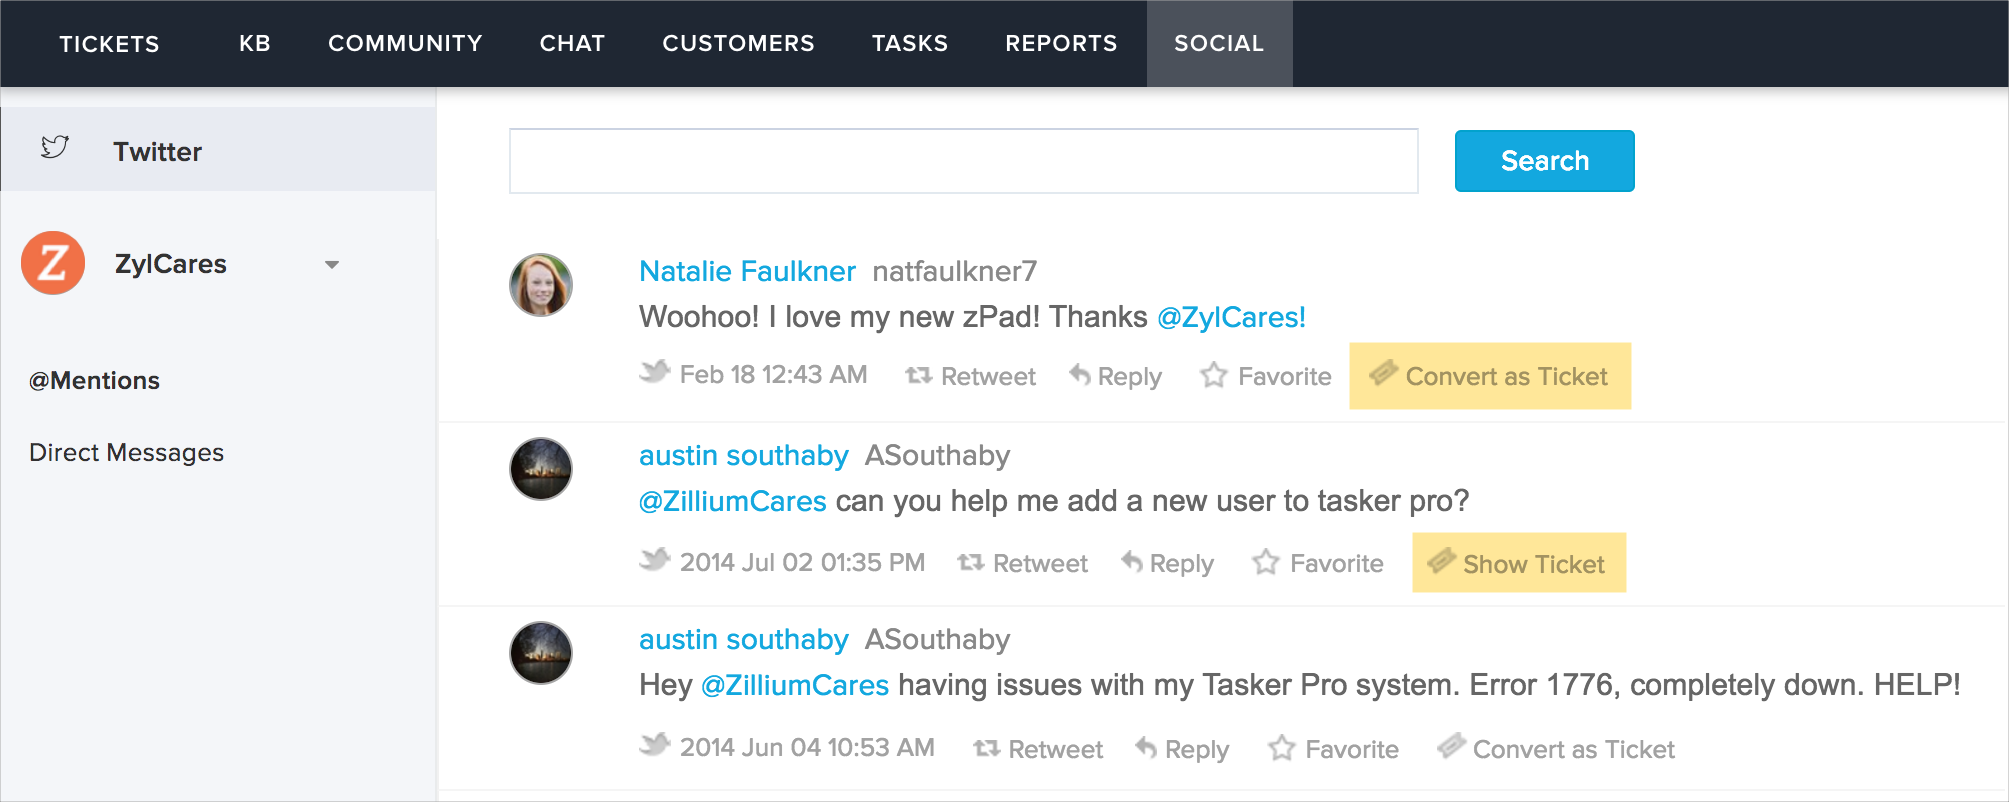Click Retweet icon on Natalie Faulkner's tweet
2009x802 pixels.
pos(918,376)
